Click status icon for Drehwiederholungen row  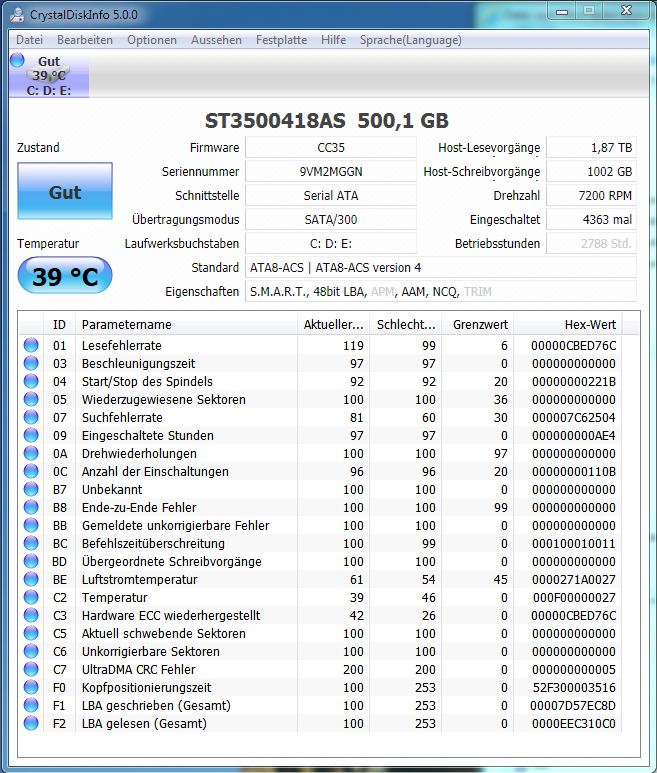(31, 453)
